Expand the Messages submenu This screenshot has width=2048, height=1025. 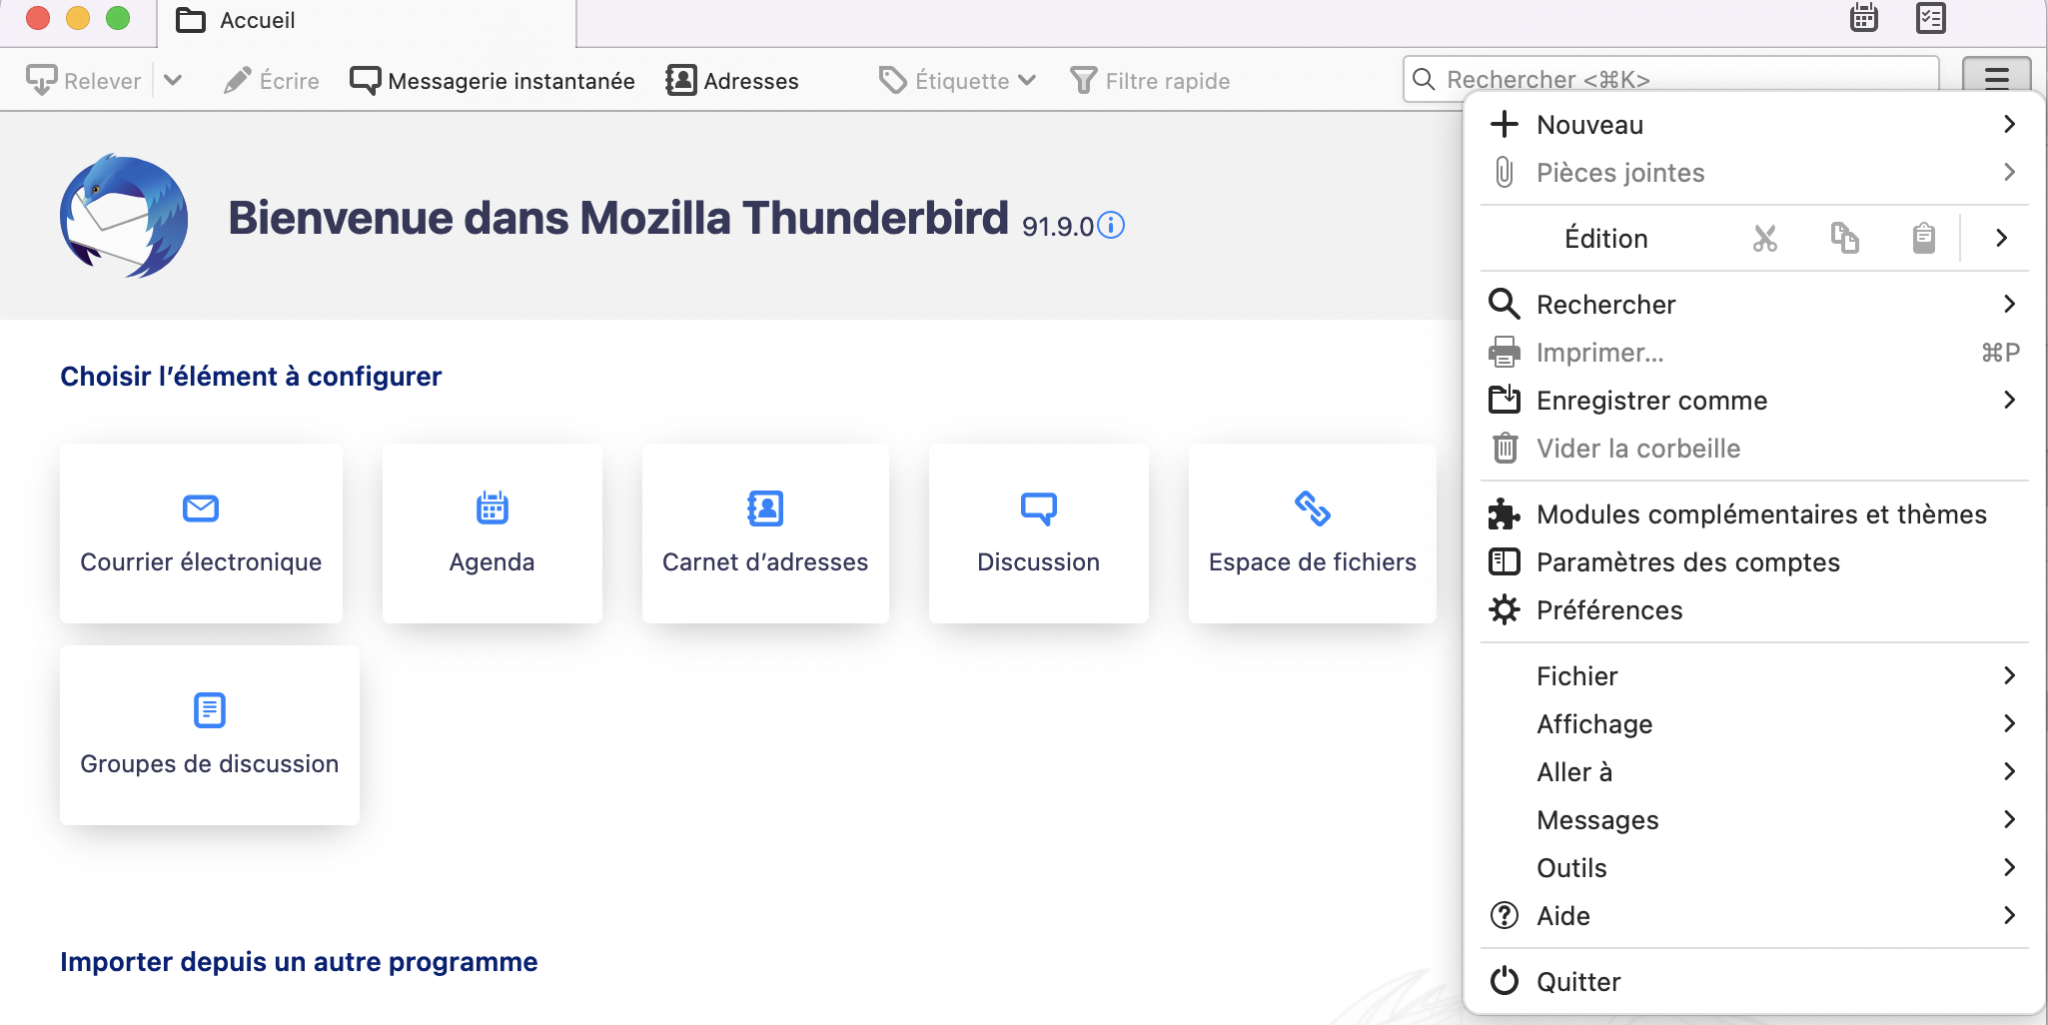point(1753,821)
